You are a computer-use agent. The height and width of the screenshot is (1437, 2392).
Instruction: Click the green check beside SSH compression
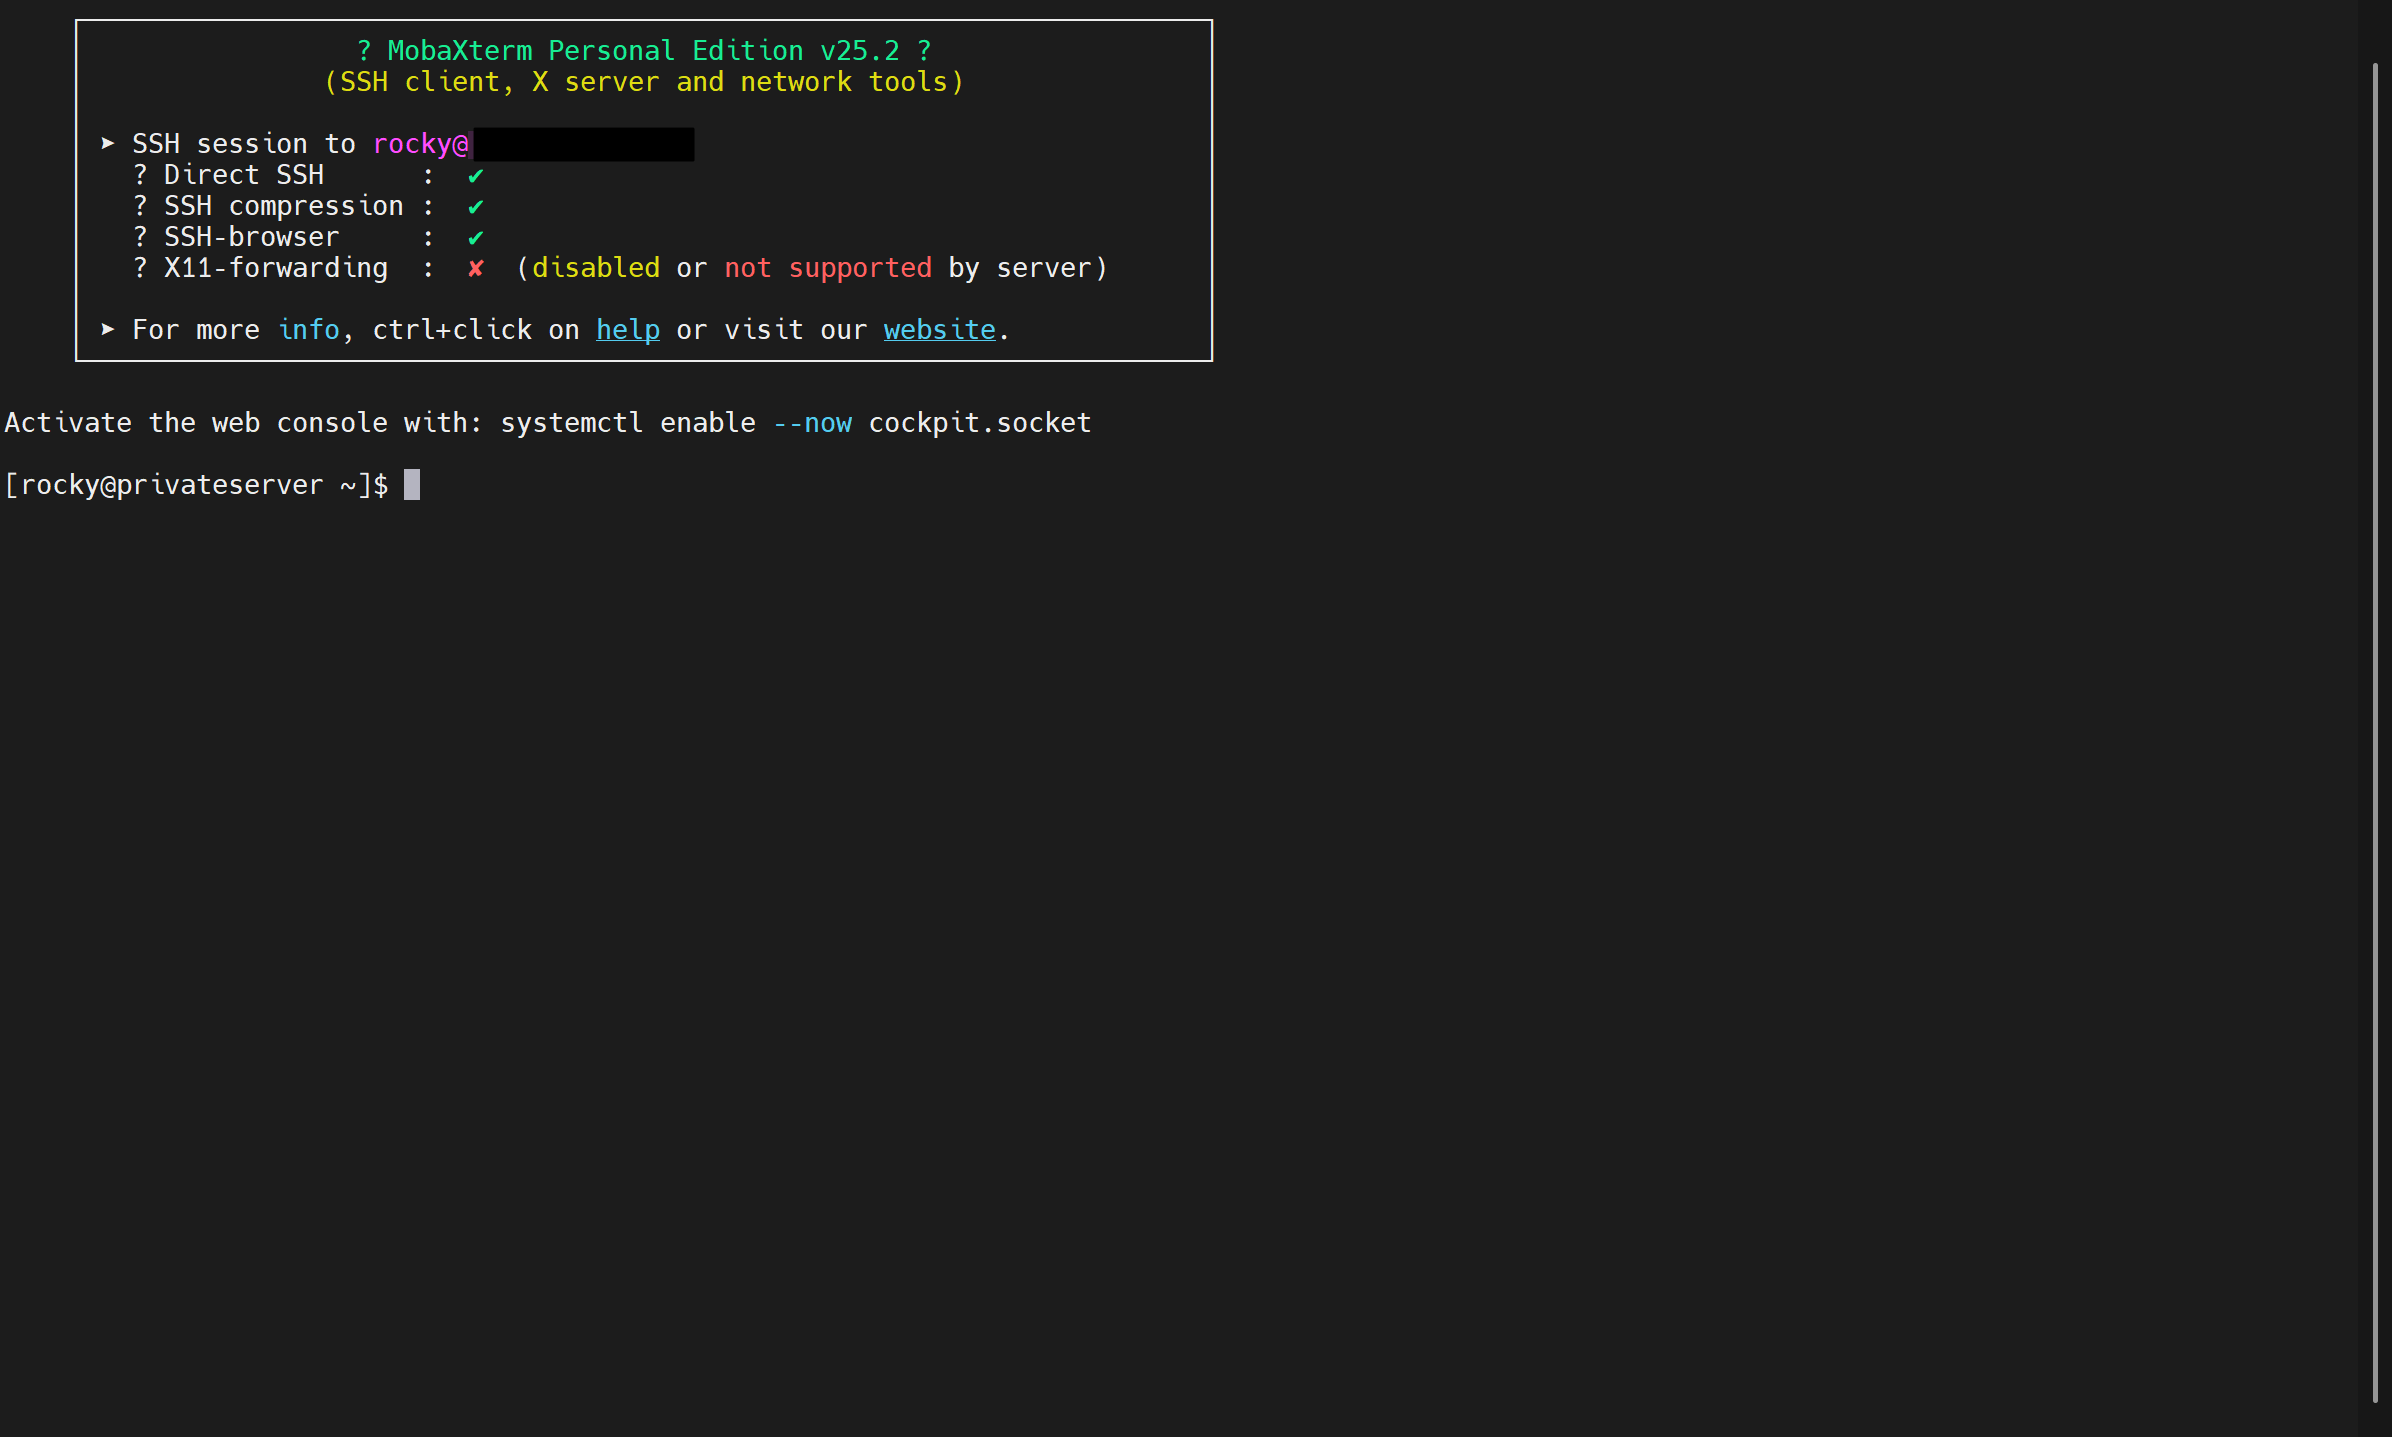coord(476,207)
